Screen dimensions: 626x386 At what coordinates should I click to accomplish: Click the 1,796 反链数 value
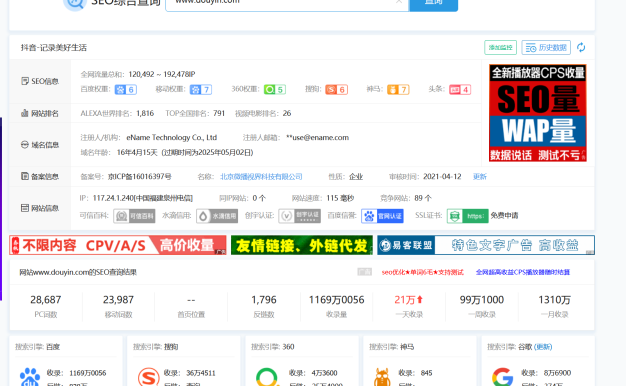pos(263,300)
